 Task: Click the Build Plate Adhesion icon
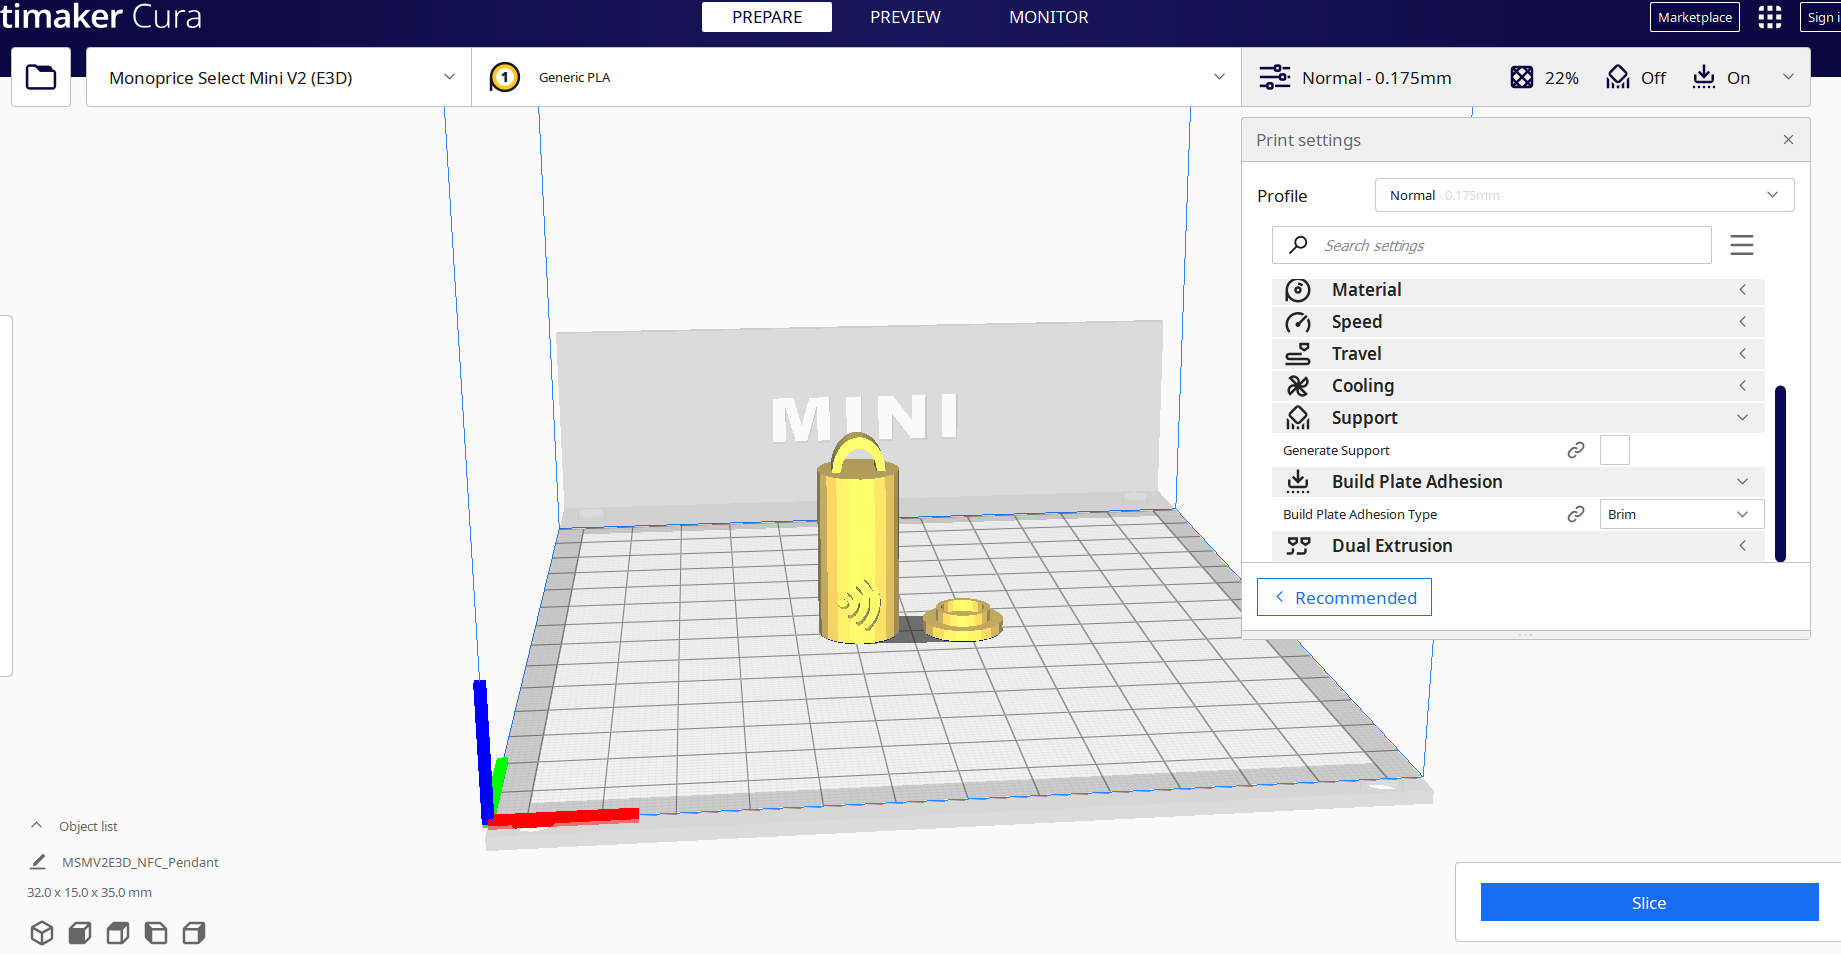pyautogui.click(x=1298, y=482)
